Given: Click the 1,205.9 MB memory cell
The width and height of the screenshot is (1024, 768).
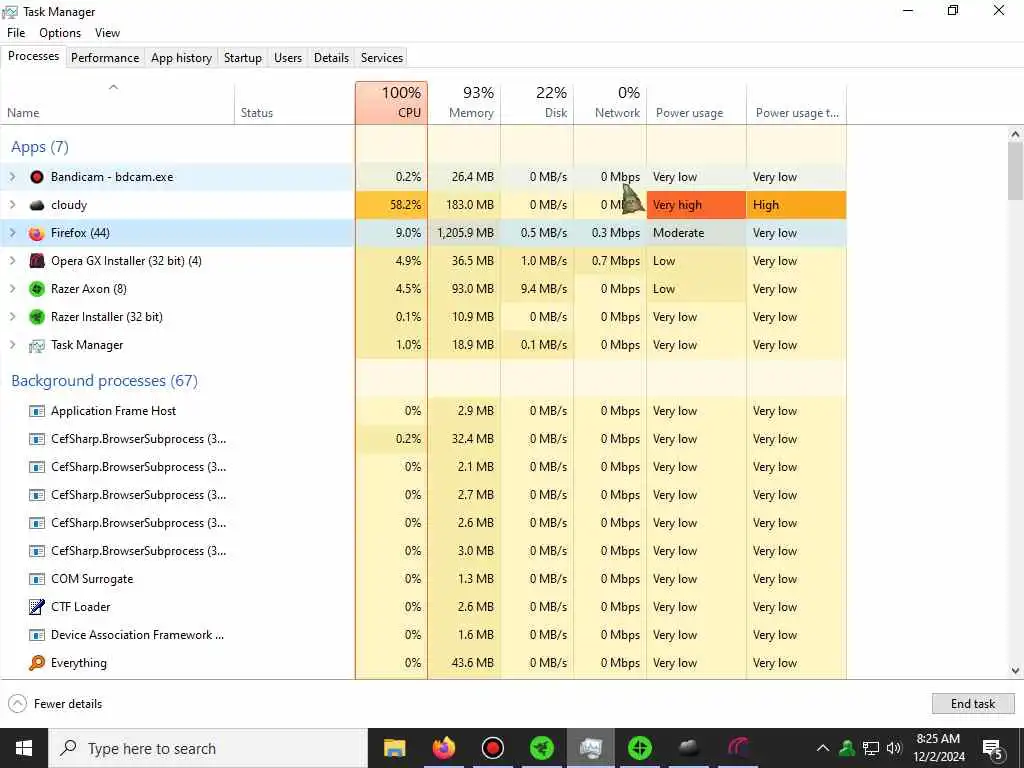Looking at the screenshot, I should pyautogui.click(x=464, y=233).
